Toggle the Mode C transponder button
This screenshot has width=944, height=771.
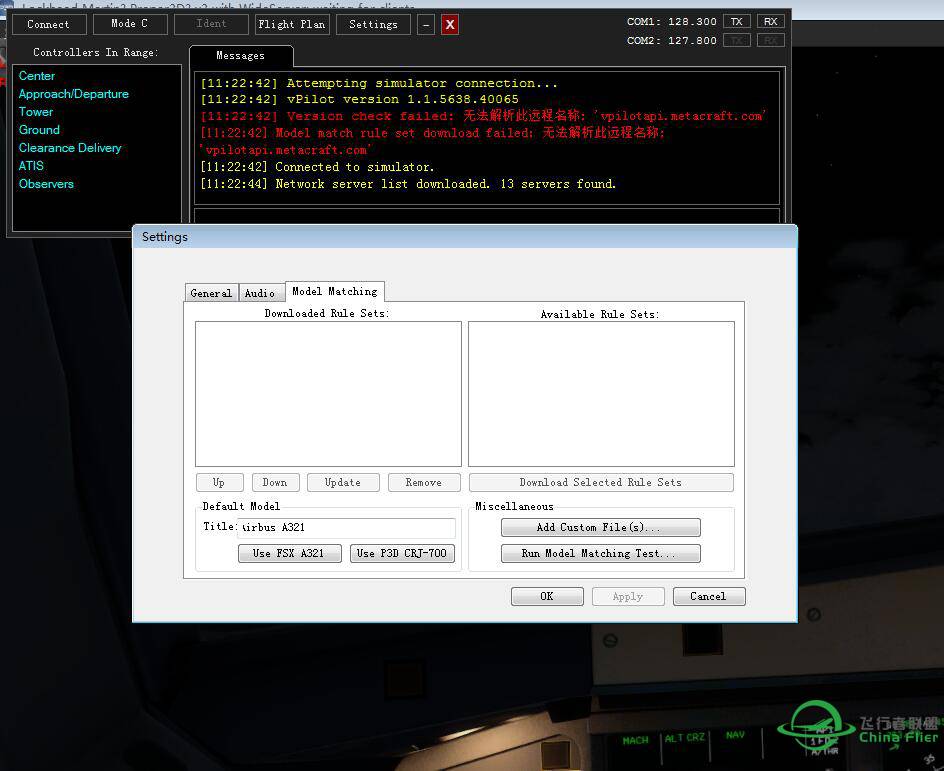click(129, 24)
